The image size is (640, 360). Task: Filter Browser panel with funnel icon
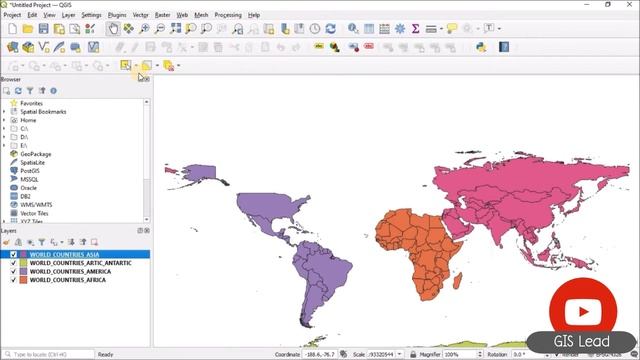coord(30,91)
